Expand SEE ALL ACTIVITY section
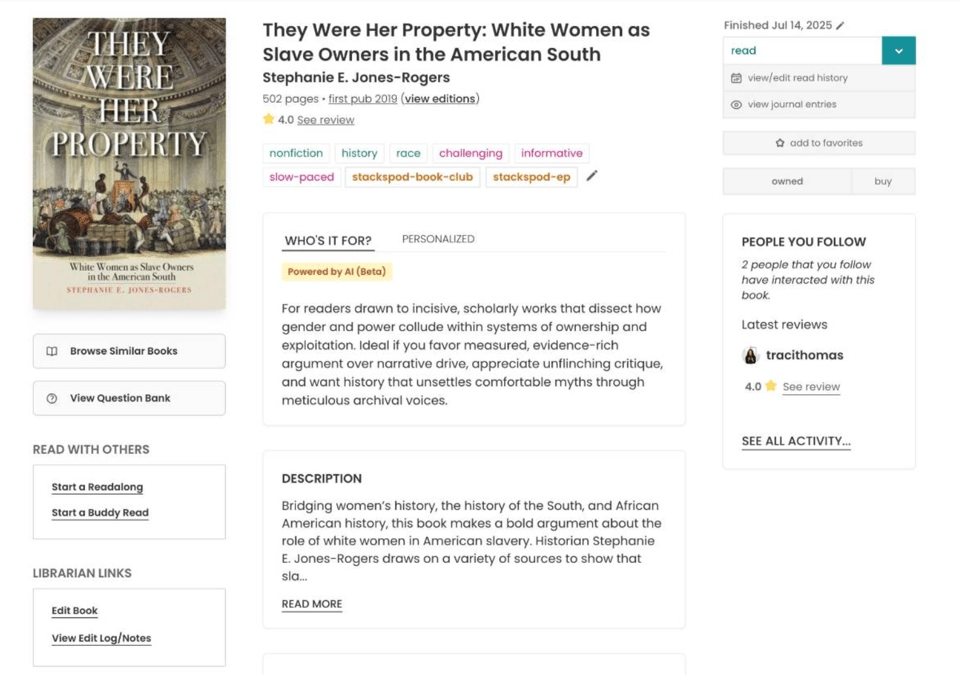The height and width of the screenshot is (675, 960). [795, 440]
